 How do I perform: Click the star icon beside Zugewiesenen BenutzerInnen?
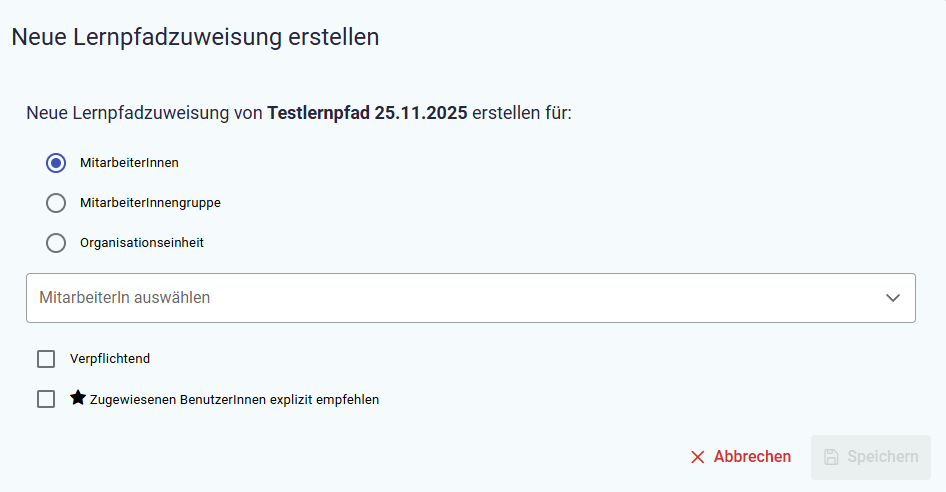(x=78, y=398)
